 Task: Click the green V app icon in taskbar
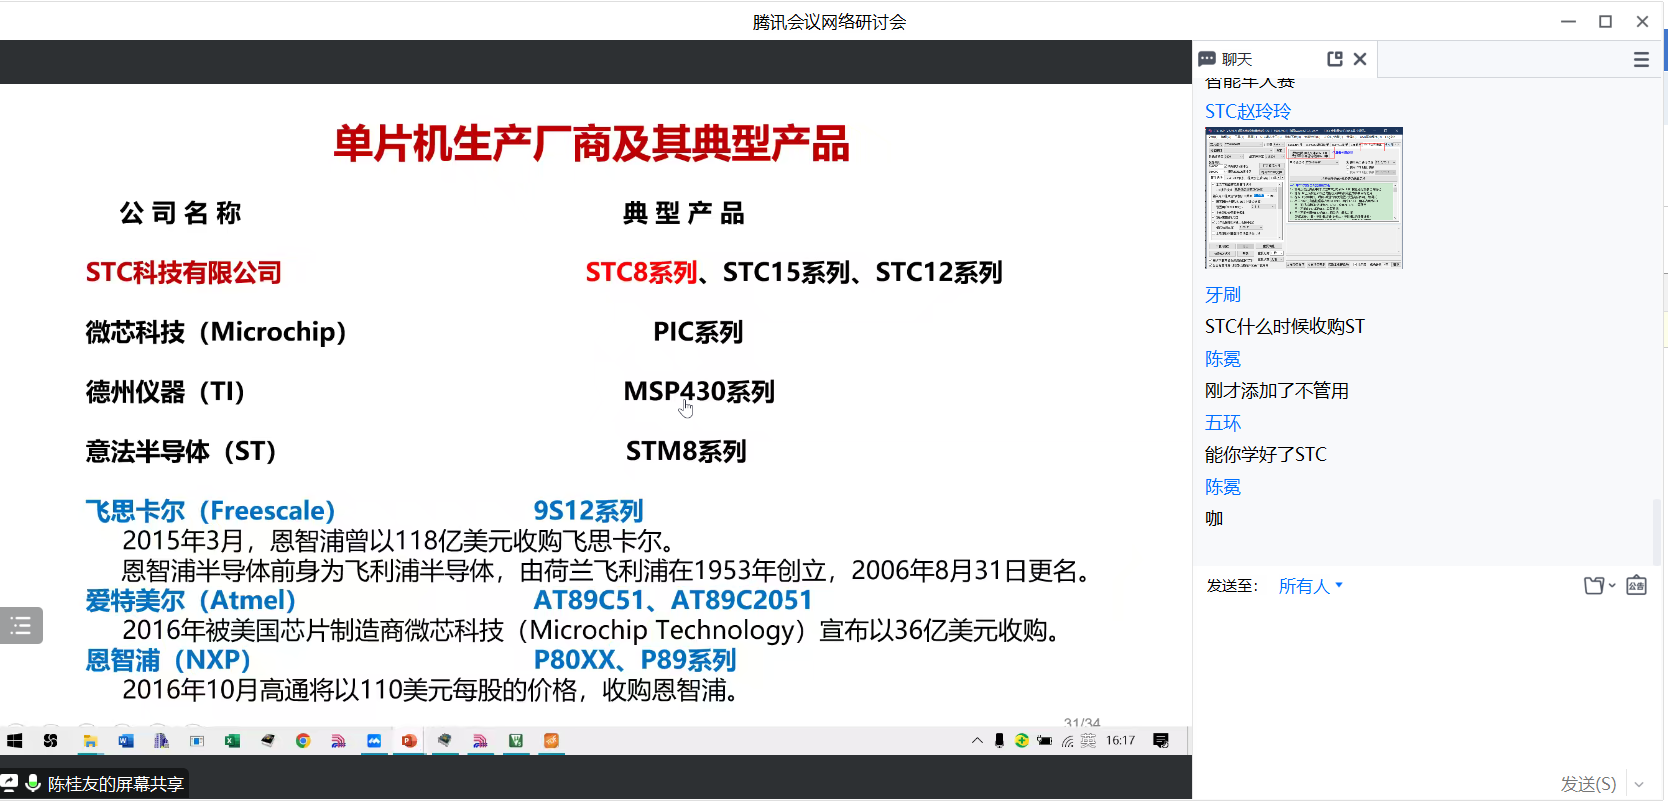516,741
